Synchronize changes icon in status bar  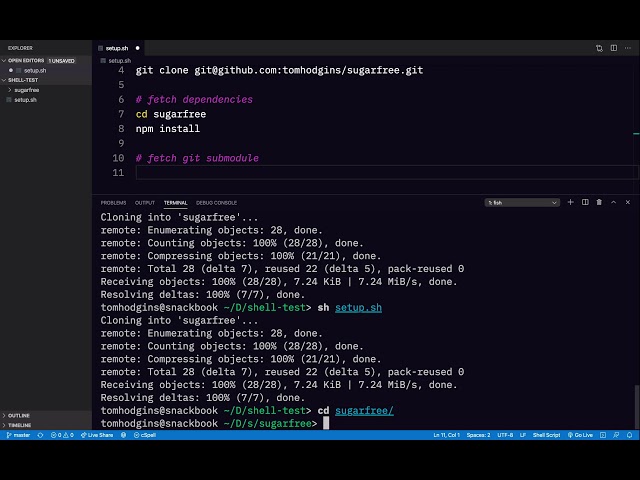(40, 435)
